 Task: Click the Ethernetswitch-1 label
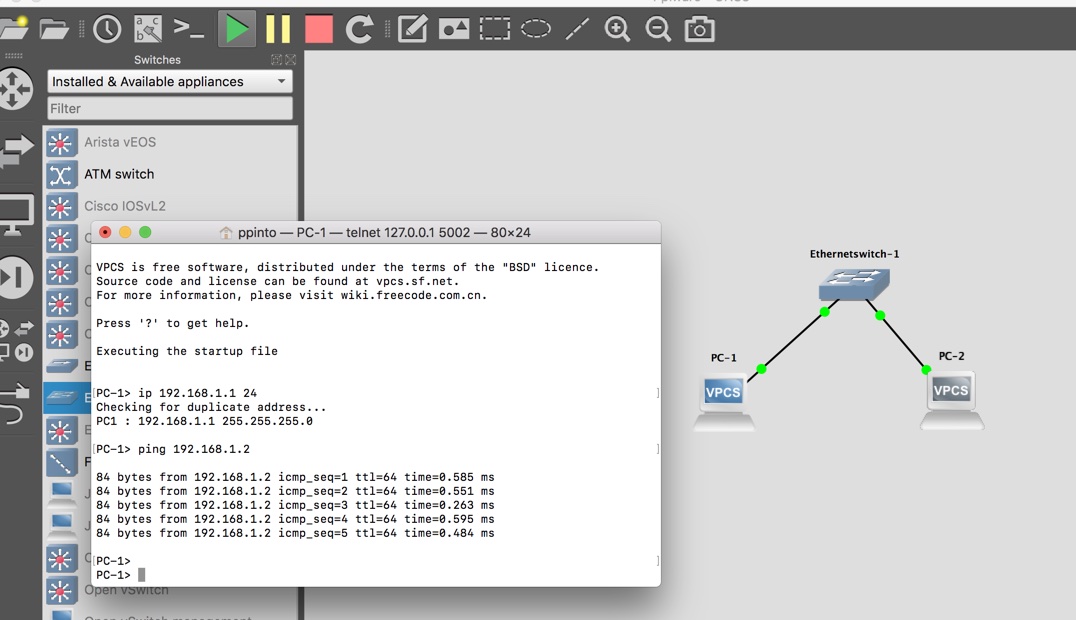coord(854,254)
